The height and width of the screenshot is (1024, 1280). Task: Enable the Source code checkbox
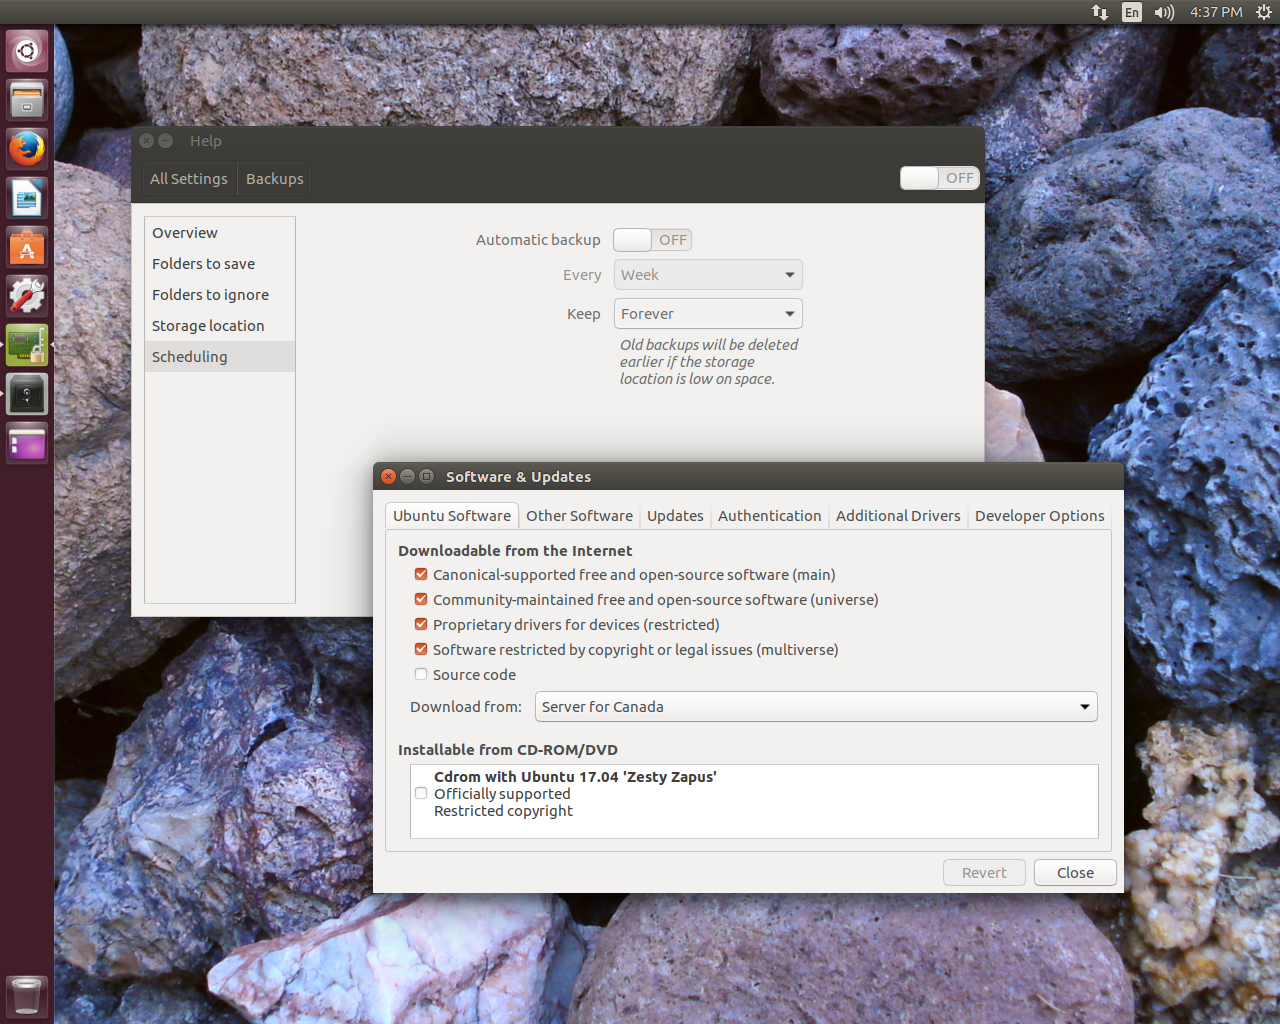(421, 674)
